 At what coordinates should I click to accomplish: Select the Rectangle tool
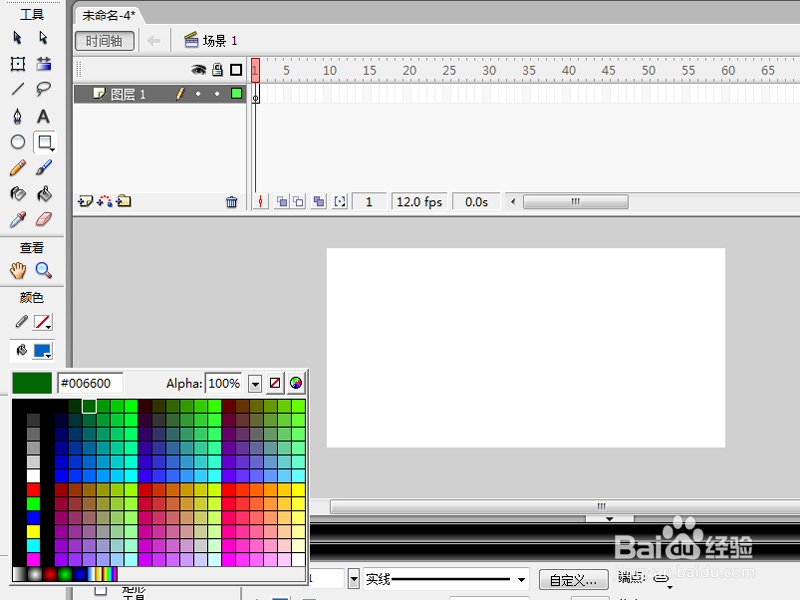44,142
